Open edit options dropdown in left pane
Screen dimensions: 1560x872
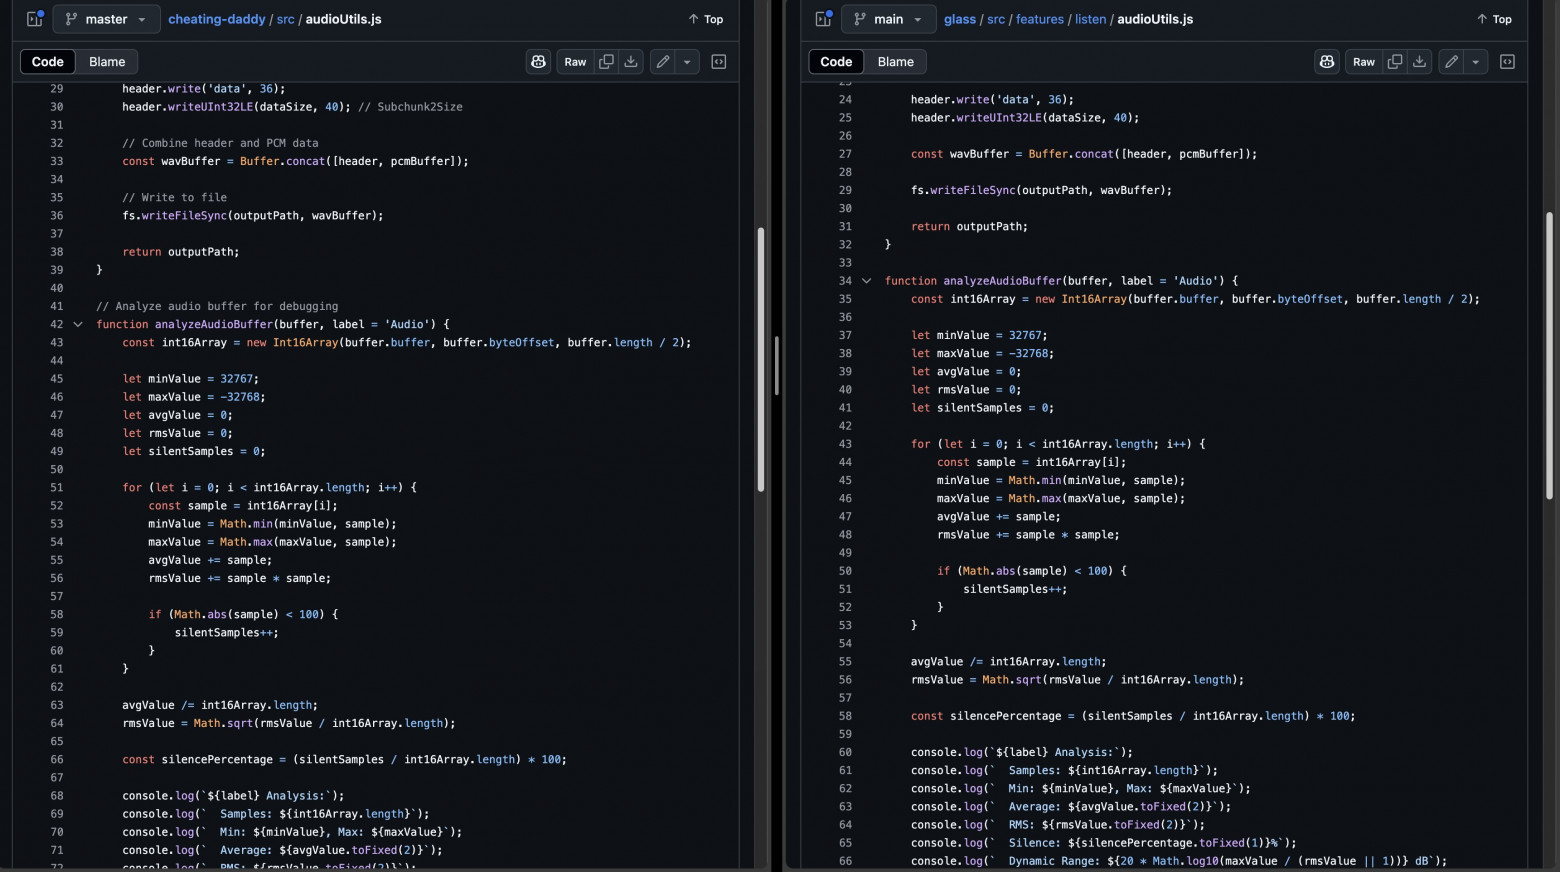point(687,62)
